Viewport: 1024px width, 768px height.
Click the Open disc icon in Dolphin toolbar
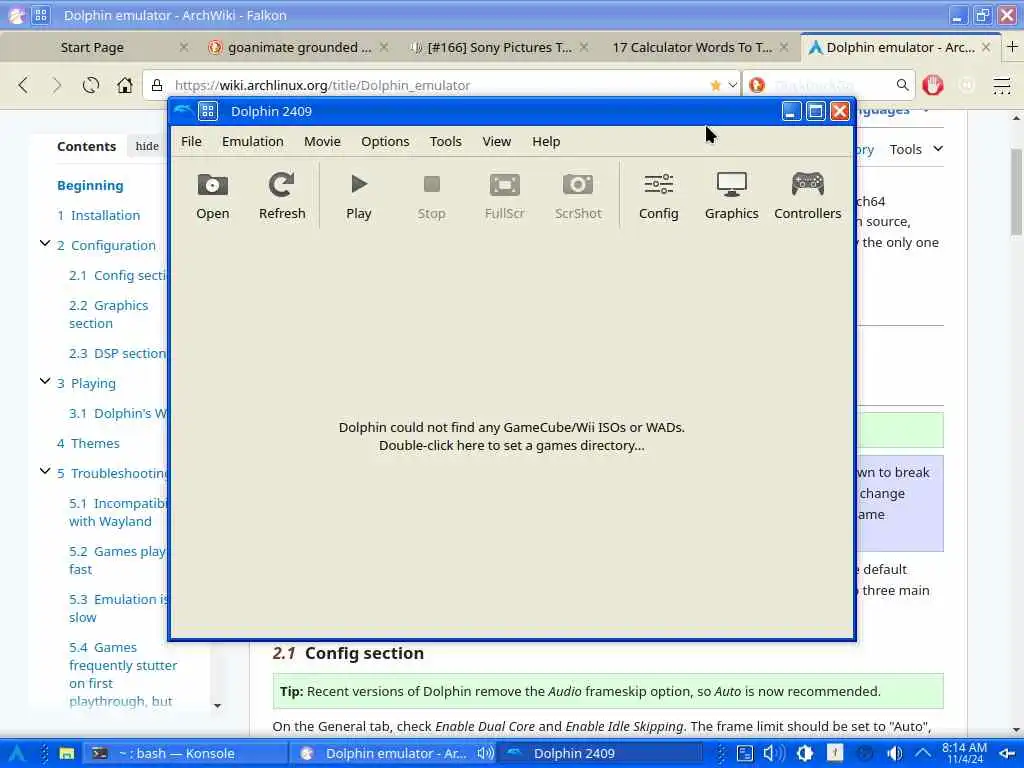[x=212, y=196]
